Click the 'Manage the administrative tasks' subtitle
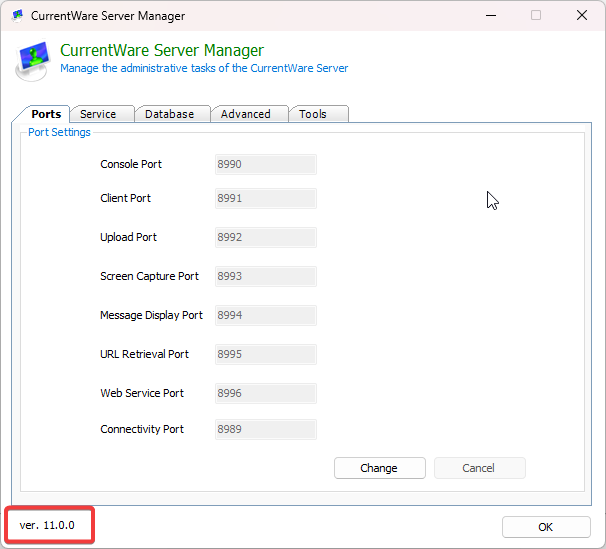Screen dimensions: 606x549 pyautogui.click(x=204, y=68)
